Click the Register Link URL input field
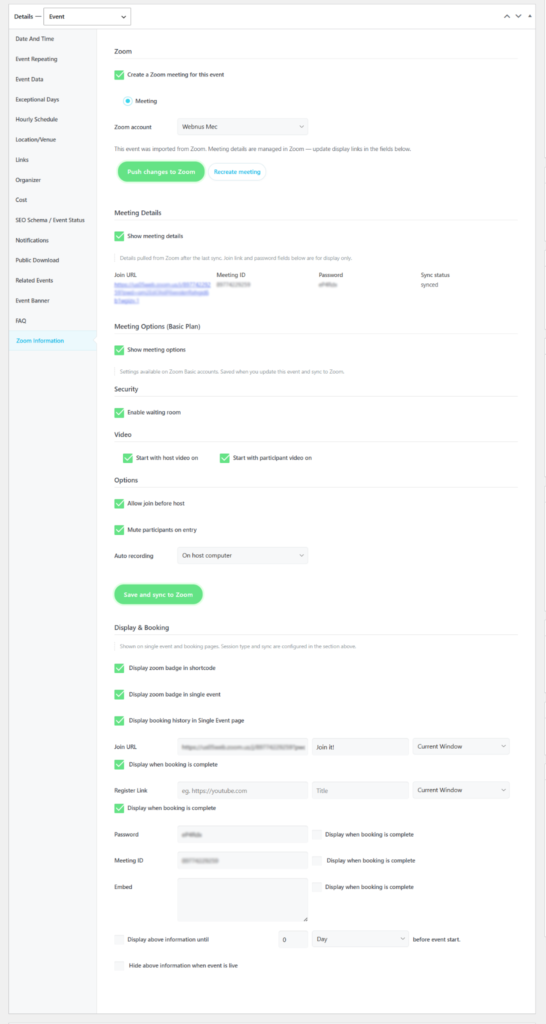The image size is (546, 1024). coord(242,790)
